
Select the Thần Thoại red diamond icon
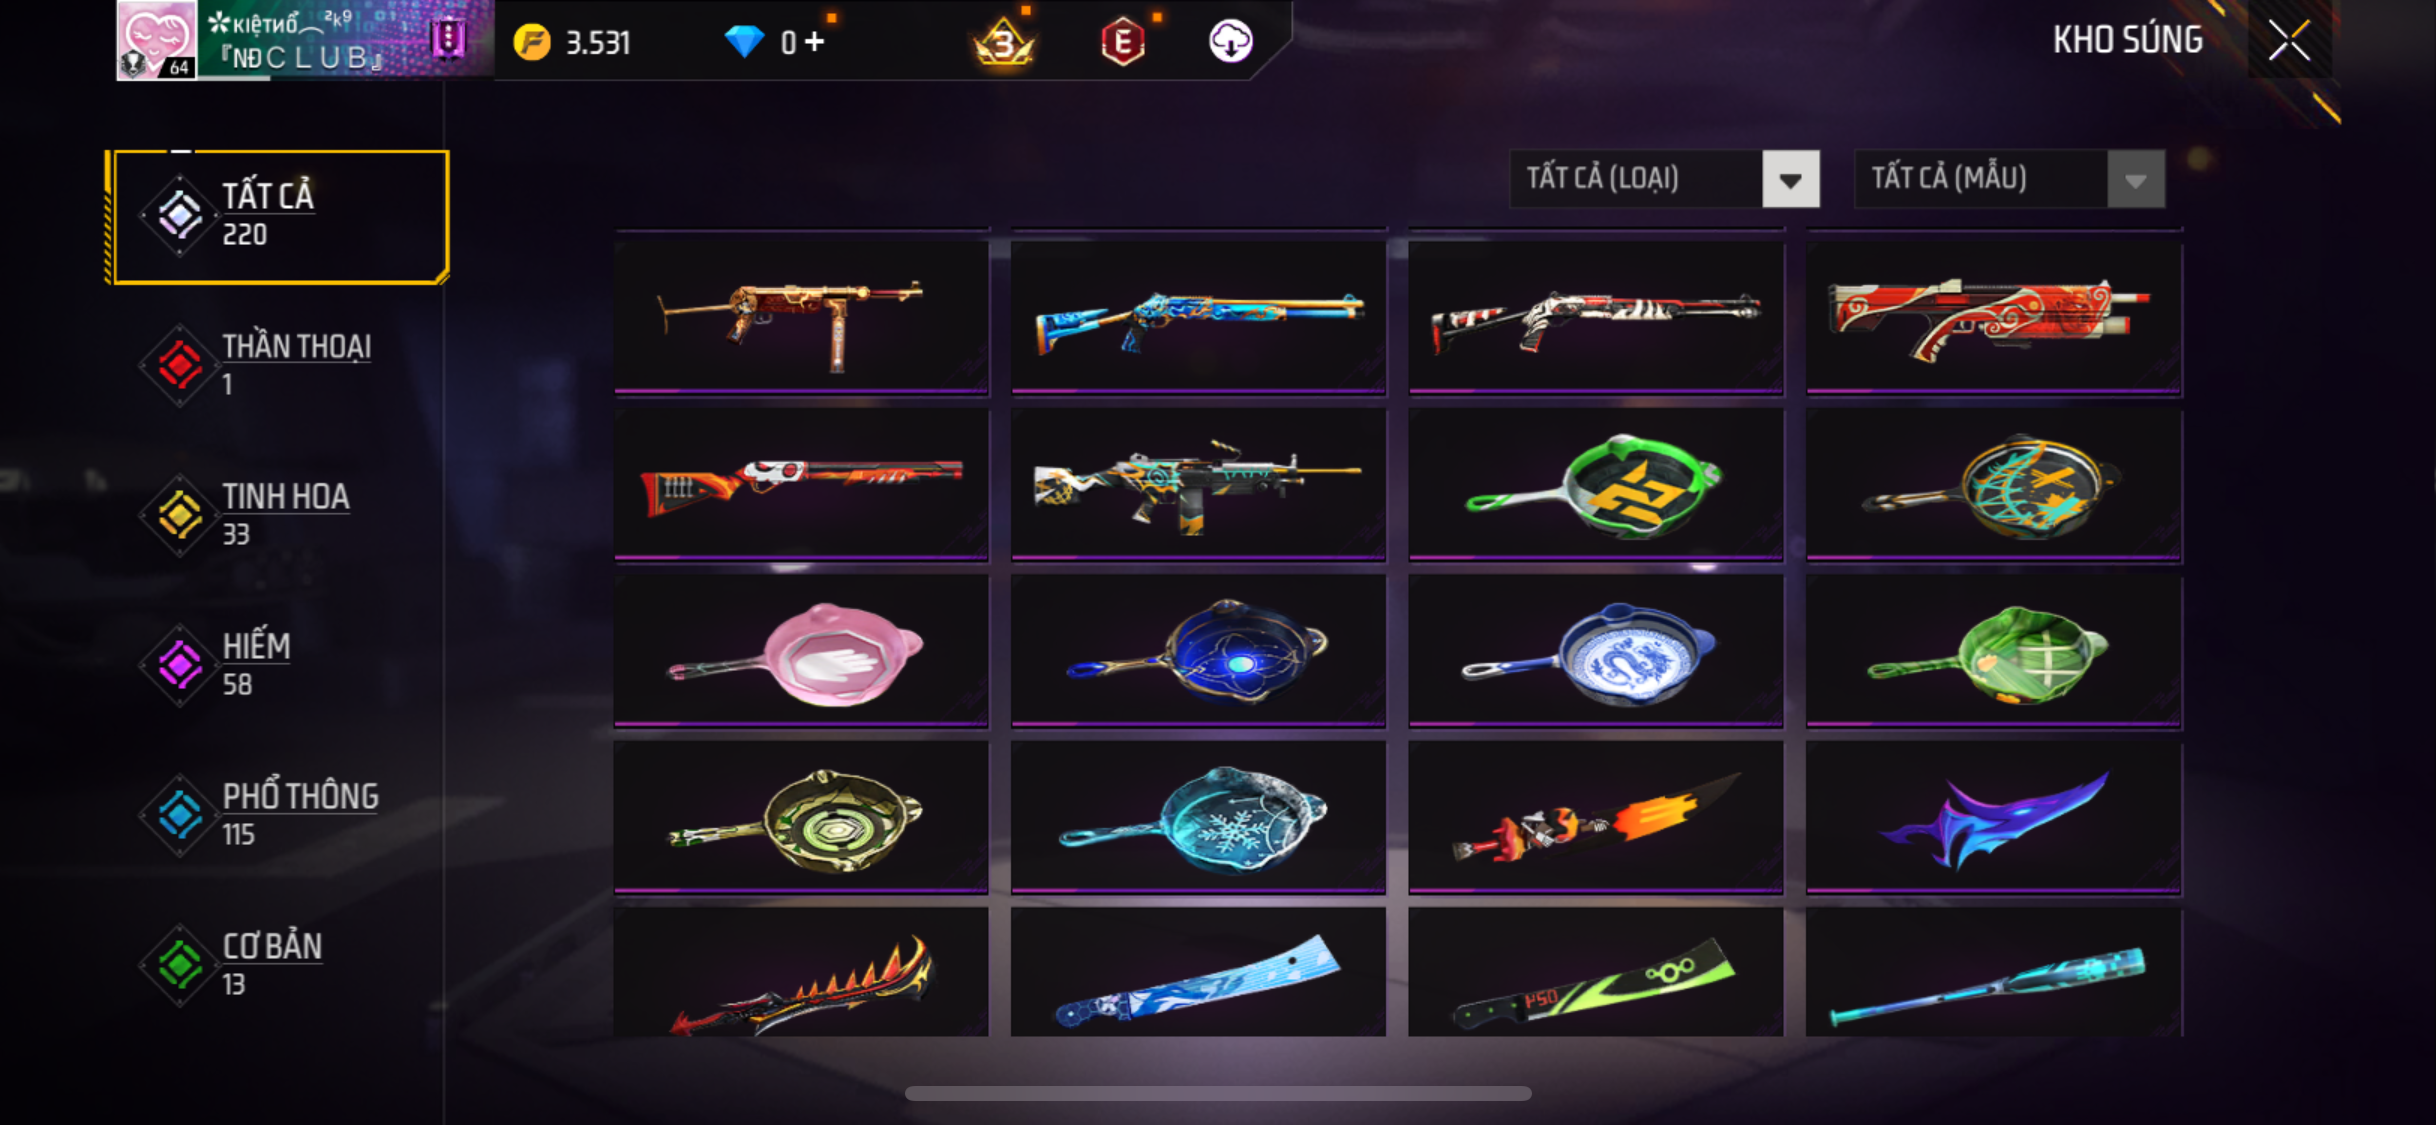(180, 365)
